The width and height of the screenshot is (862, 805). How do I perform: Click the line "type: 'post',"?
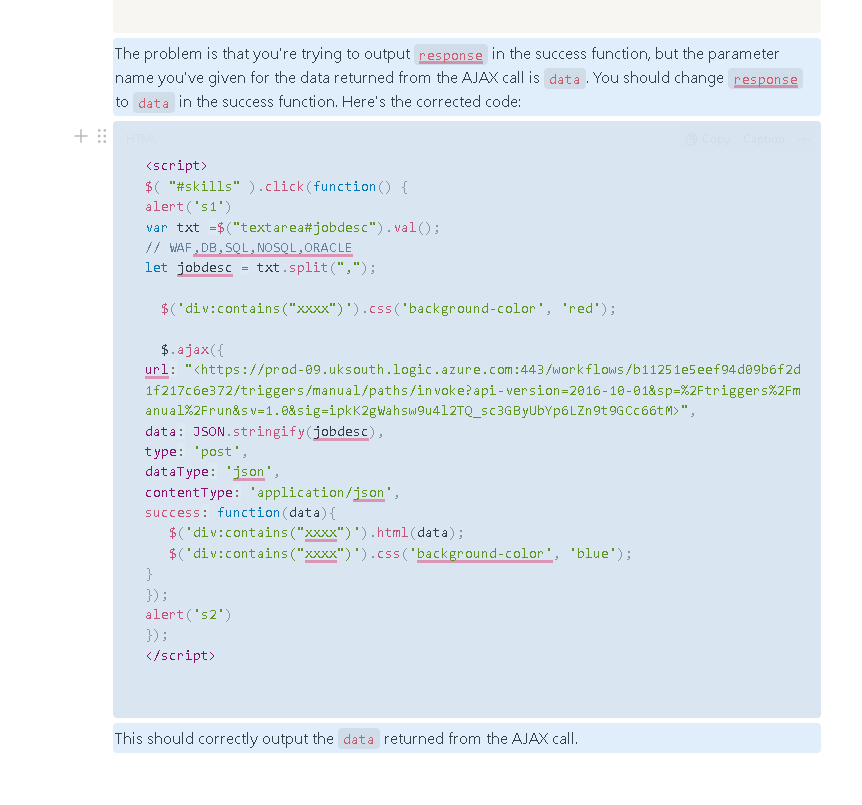(196, 451)
